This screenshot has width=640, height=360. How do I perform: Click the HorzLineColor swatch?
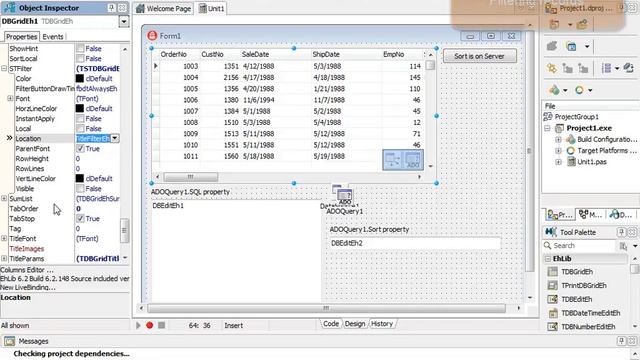(x=80, y=109)
